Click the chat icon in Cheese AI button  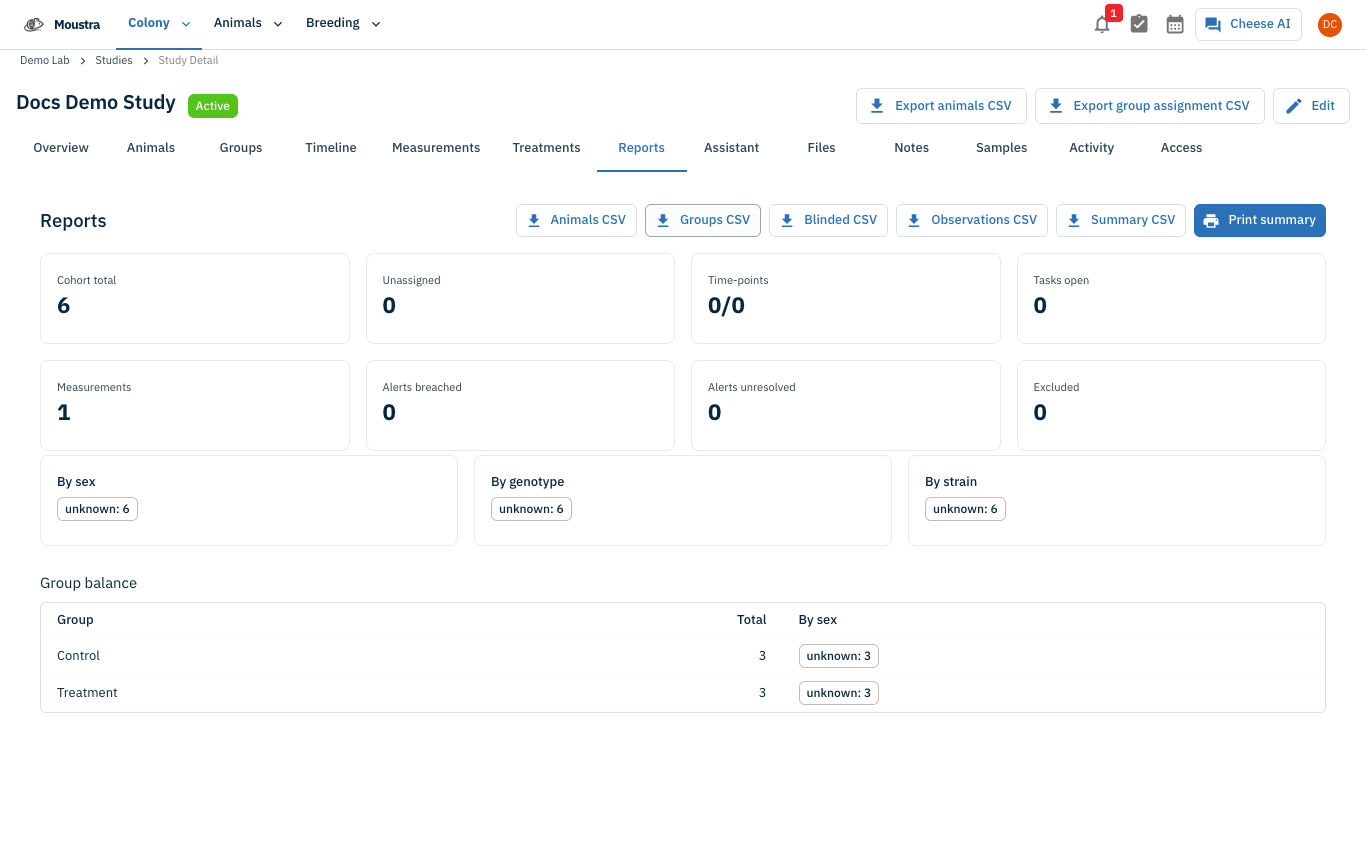[x=1213, y=24]
